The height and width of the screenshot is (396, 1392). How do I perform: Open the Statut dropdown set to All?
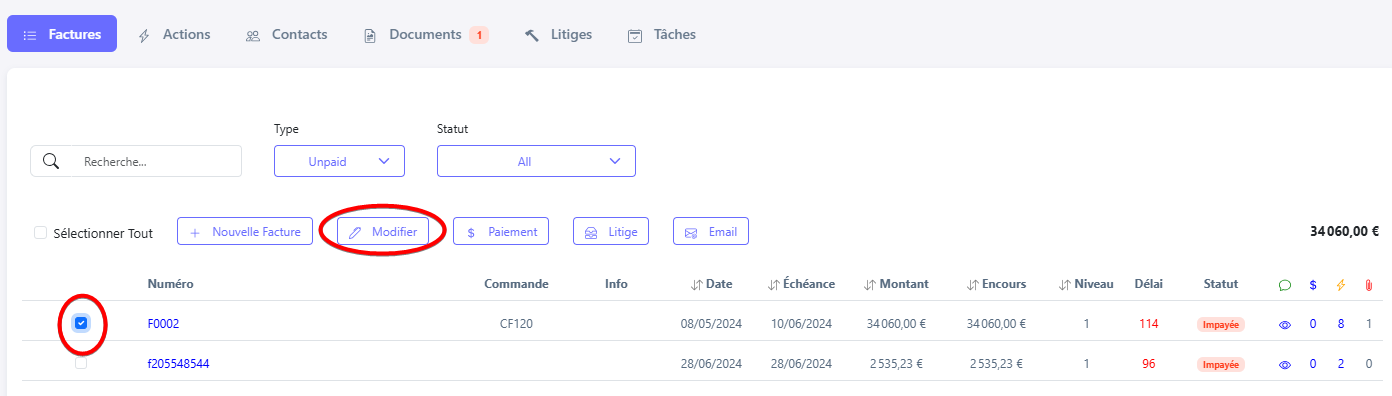tap(536, 161)
